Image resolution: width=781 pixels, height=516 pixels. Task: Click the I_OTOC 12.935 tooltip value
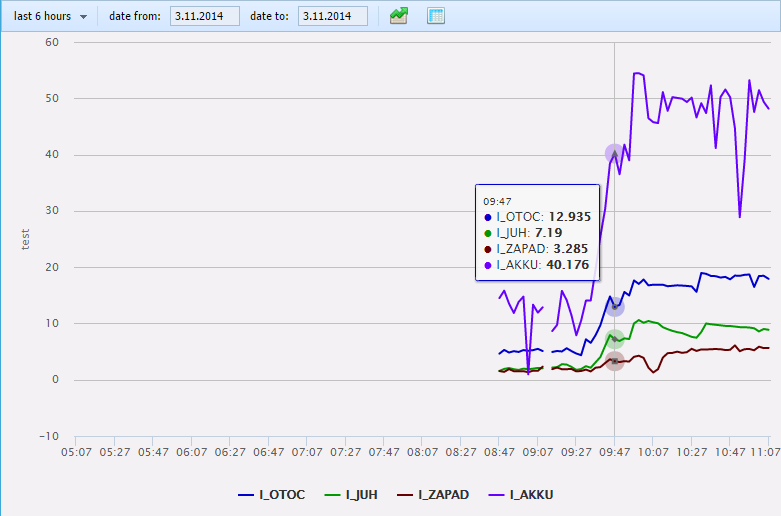(x=569, y=217)
